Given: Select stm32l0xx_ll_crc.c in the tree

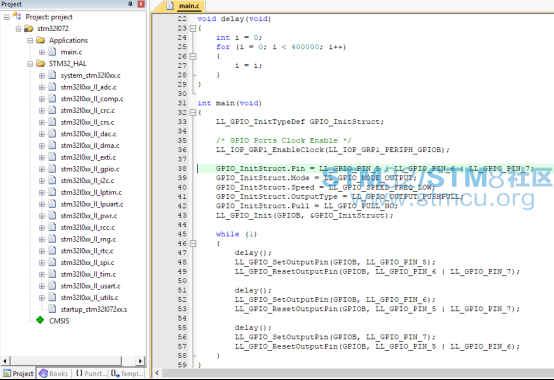Looking at the screenshot, I should click(88, 111).
